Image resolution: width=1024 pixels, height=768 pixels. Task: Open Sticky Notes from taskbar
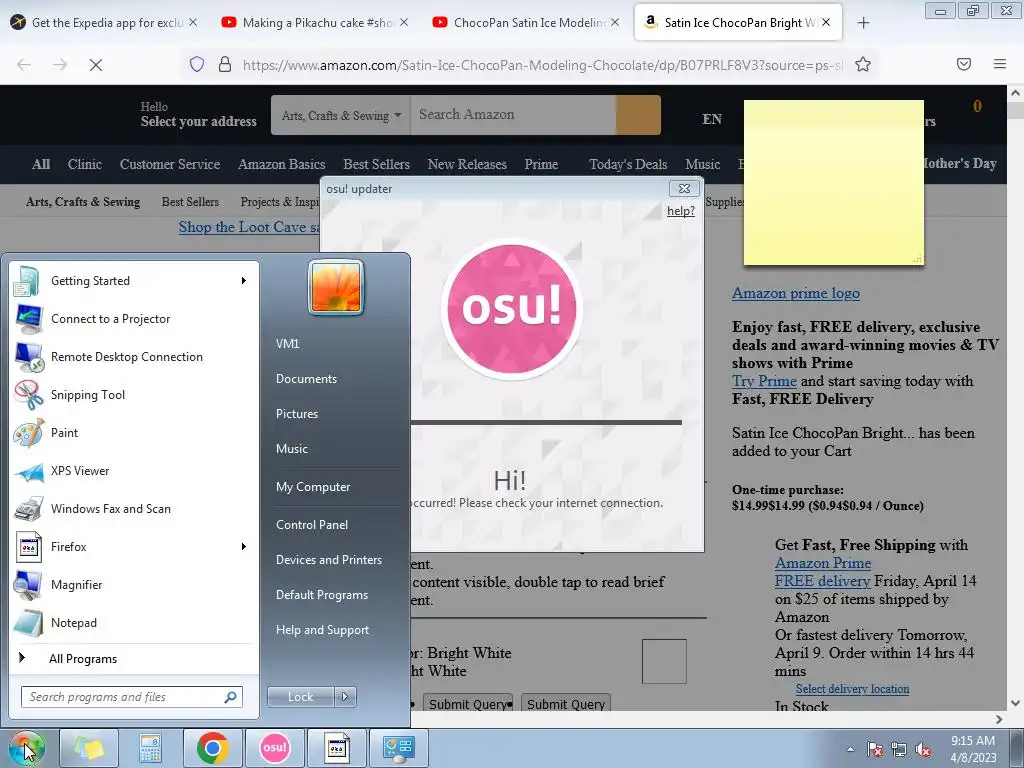coord(89,748)
